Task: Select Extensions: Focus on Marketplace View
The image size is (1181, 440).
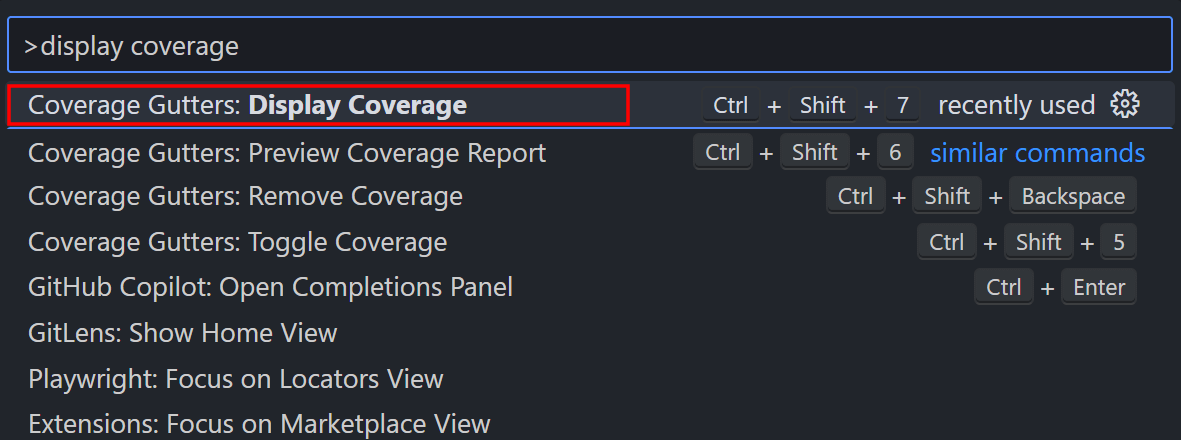Action: pos(590,423)
